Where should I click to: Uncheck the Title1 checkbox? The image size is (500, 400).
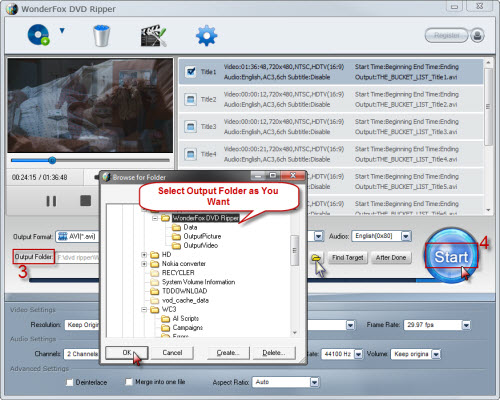191,72
